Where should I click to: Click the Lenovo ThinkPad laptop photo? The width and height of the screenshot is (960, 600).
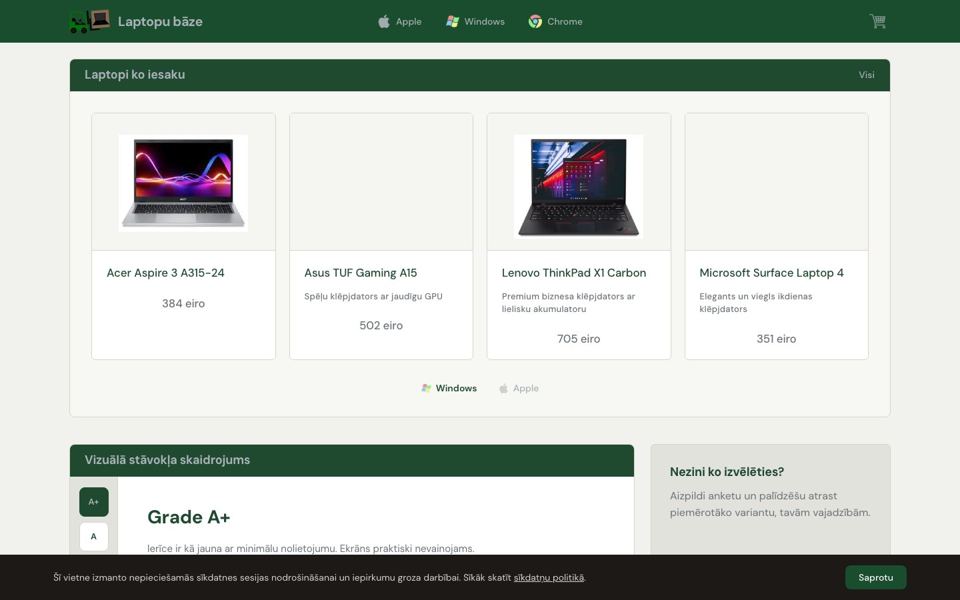(x=579, y=186)
